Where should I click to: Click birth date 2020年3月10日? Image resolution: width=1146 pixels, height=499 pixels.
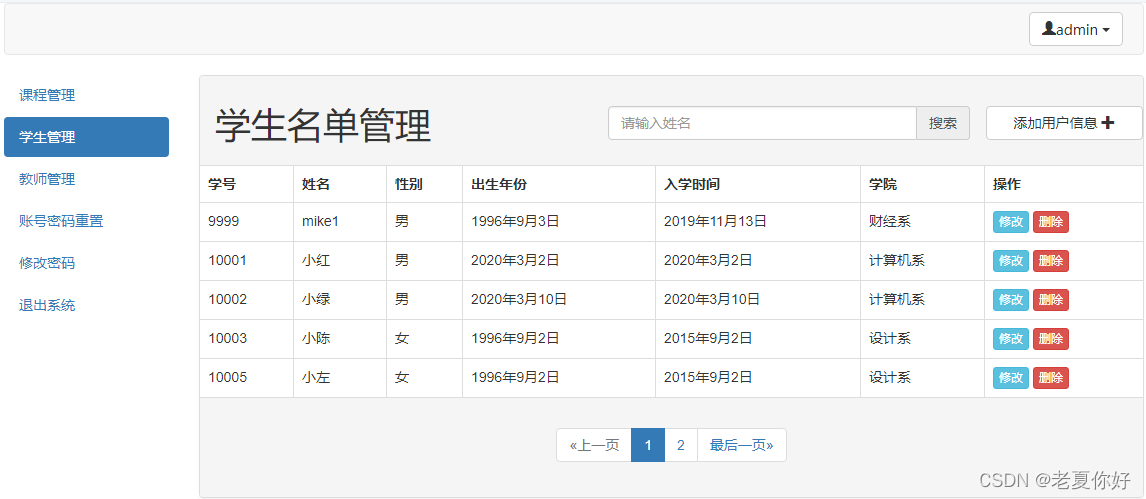(519, 300)
